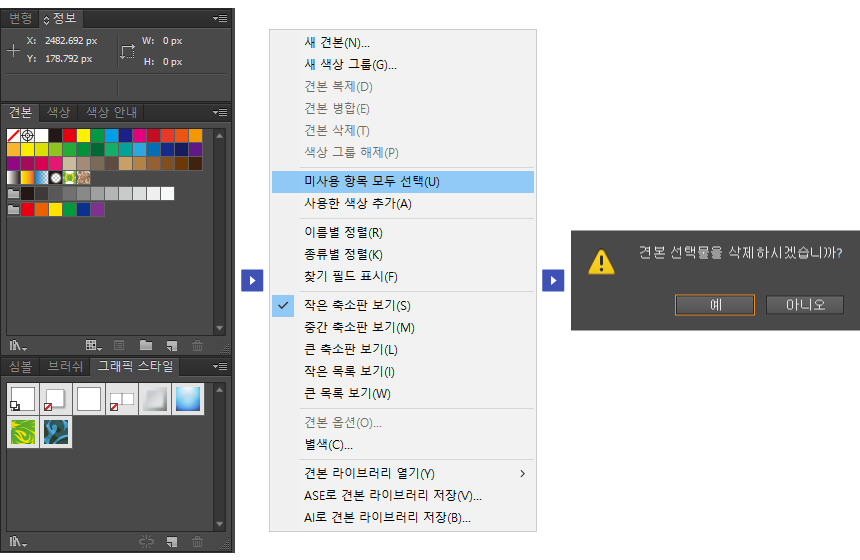Image resolution: width=860 pixels, height=560 pixels.
Task: Choose 중간 축소판 보기(M) view option
Action: click(x=403, y=327)
